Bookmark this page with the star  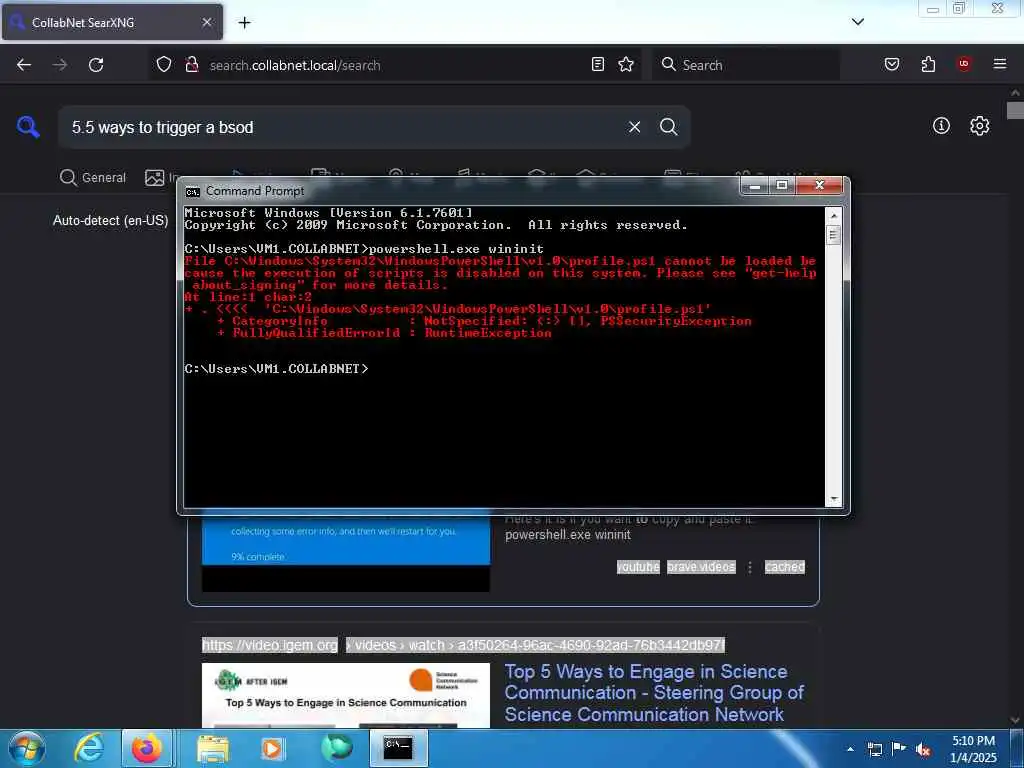tap(626, 64)
